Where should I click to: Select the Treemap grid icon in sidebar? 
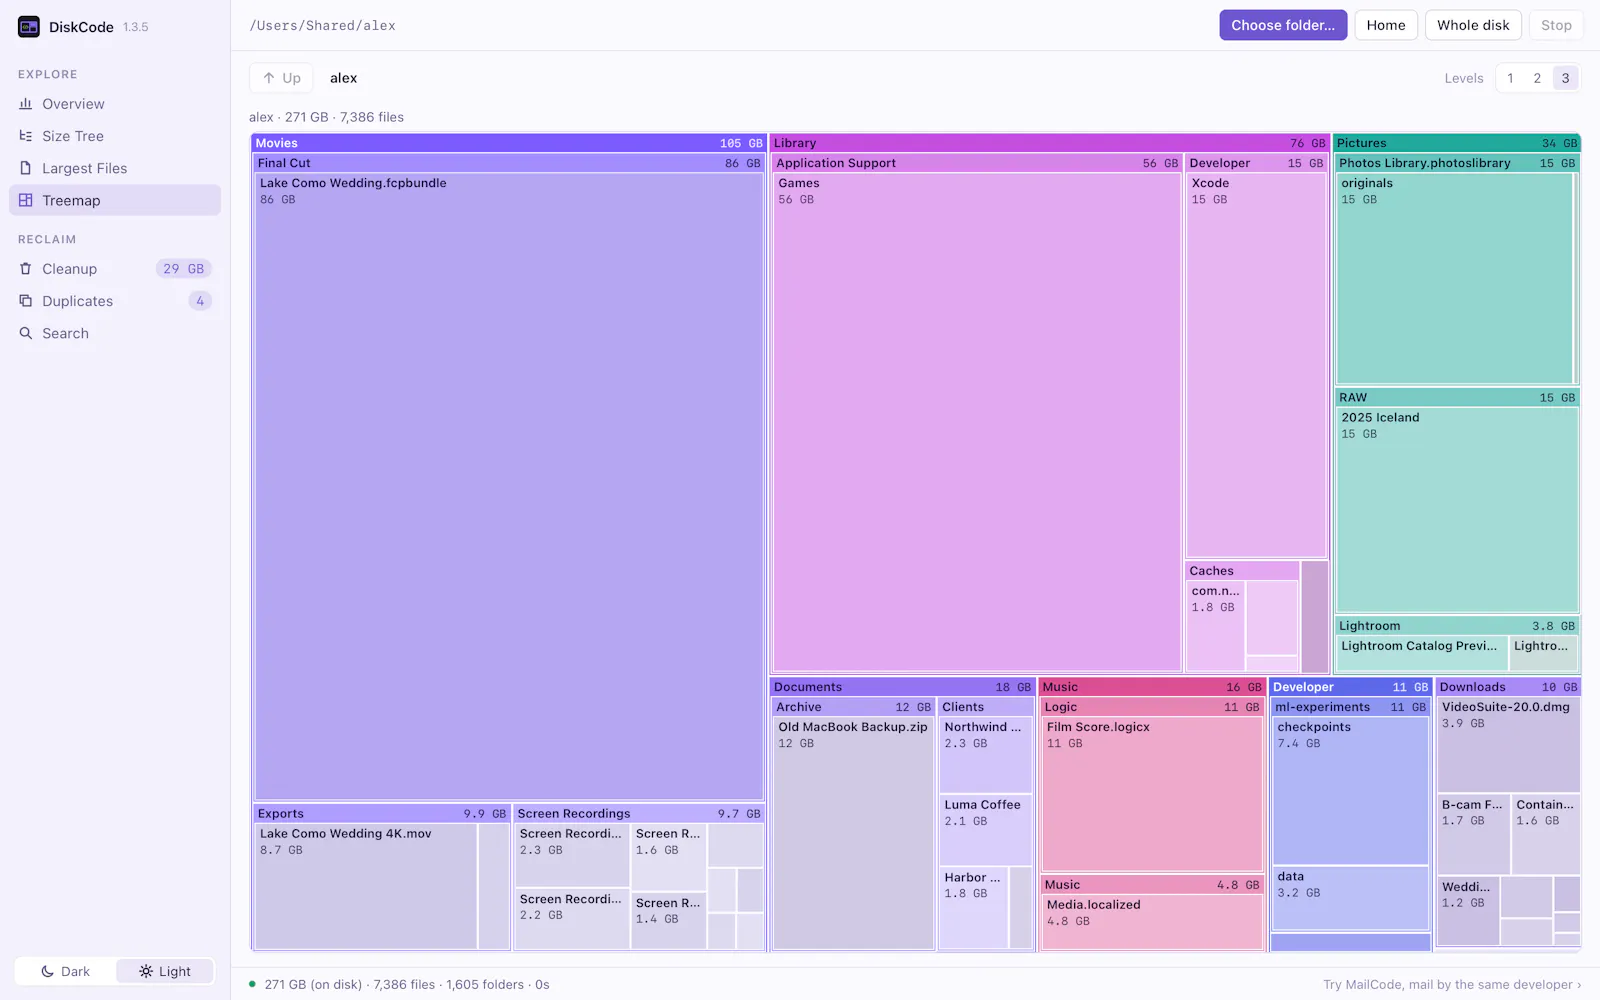pos(26,200)
